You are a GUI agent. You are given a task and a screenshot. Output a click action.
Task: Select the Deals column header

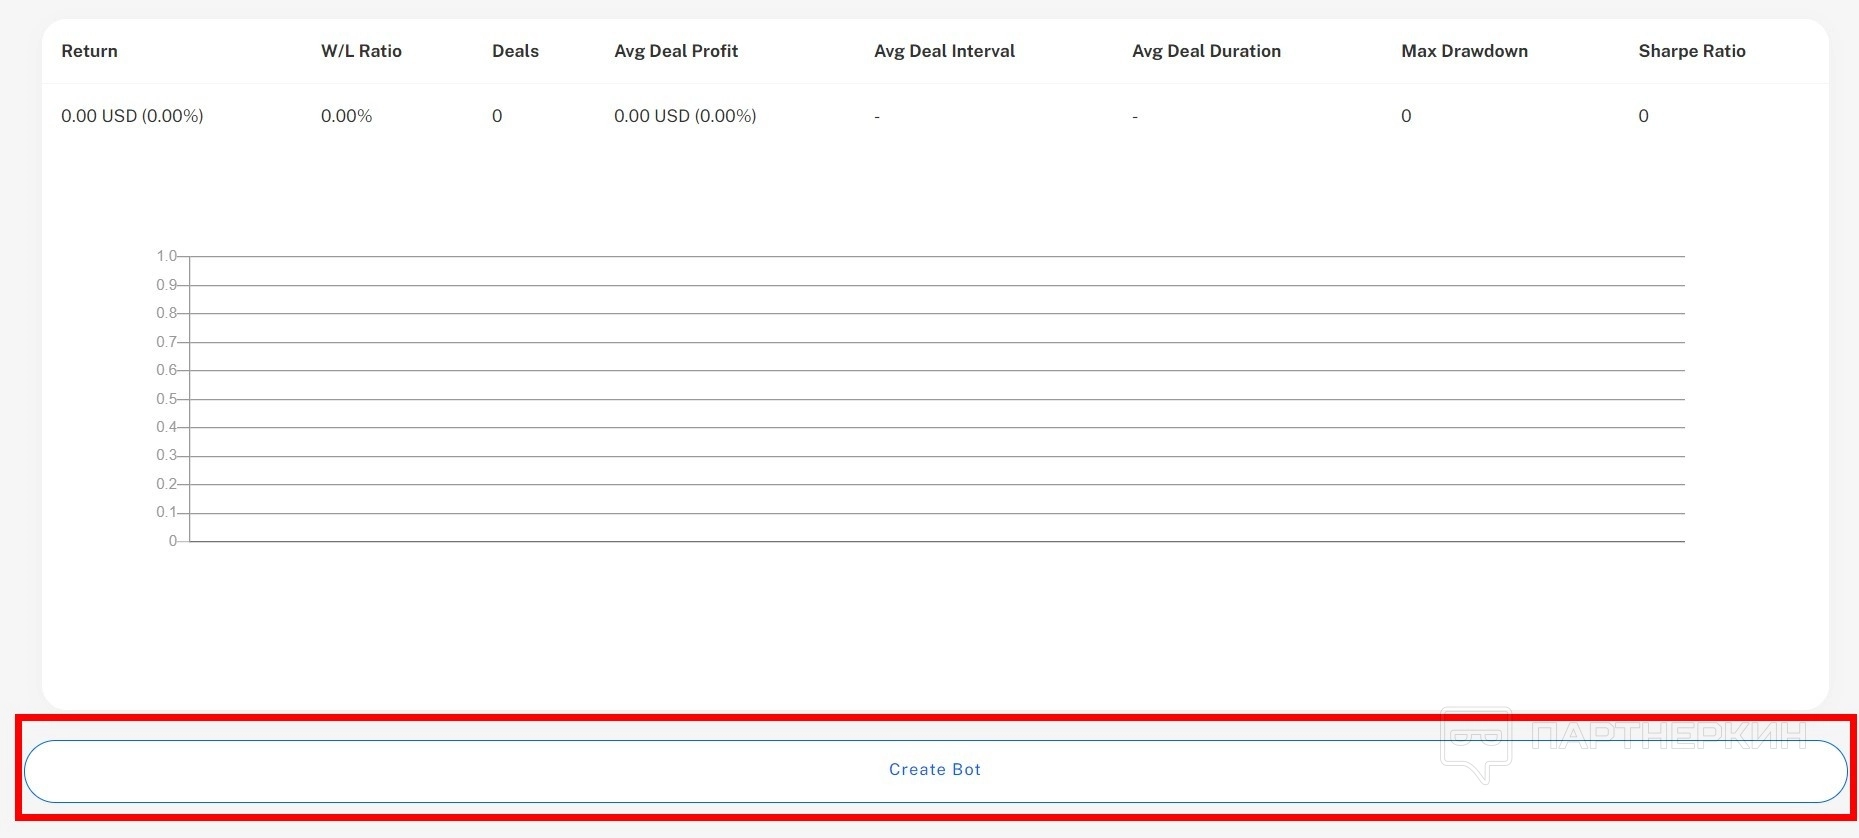tap(515, 51)
